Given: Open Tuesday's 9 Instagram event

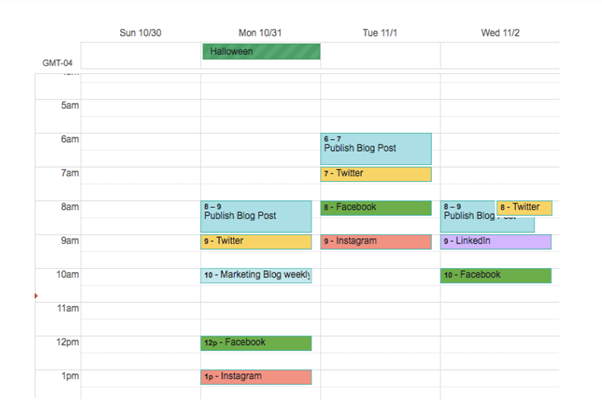Looking at the screenshot, I should coord(376,242).
